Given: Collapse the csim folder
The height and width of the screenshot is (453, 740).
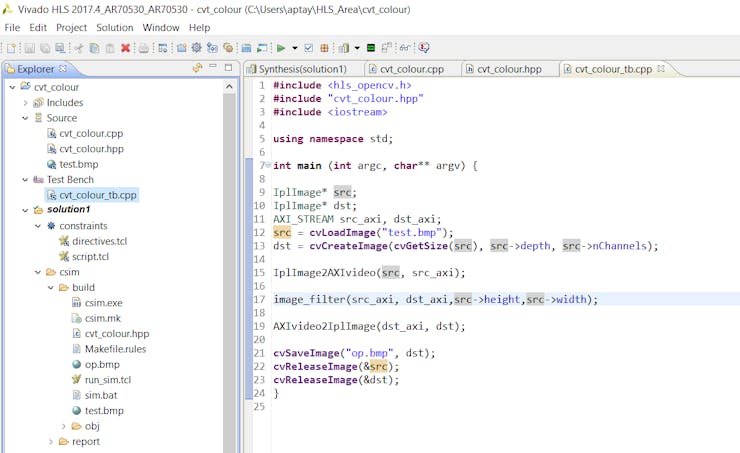Looking at the screenshot, I should coord(38,272).
